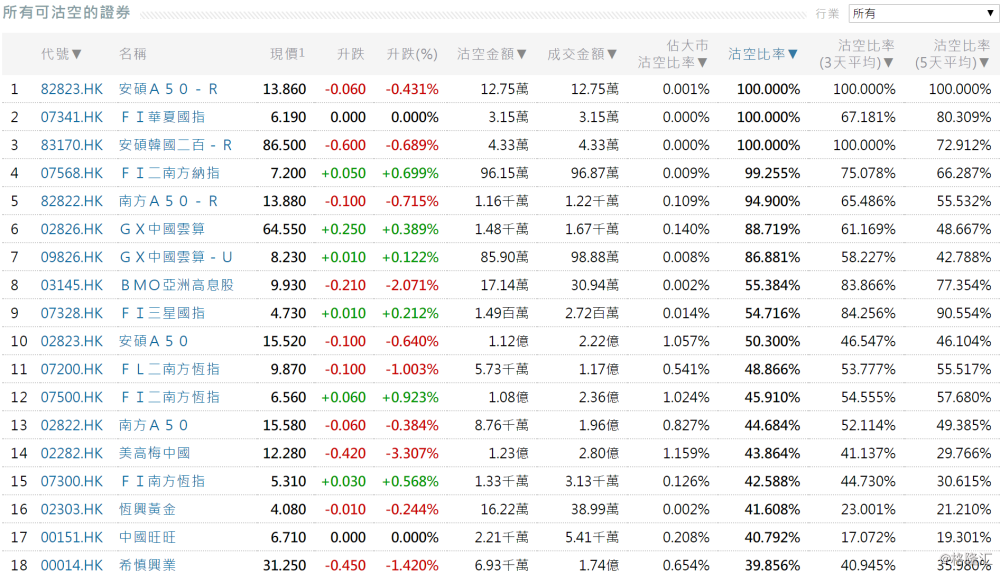Open stock code 82823.HK link
Screen dimensions: 1000x573
(x=71, y=89)
